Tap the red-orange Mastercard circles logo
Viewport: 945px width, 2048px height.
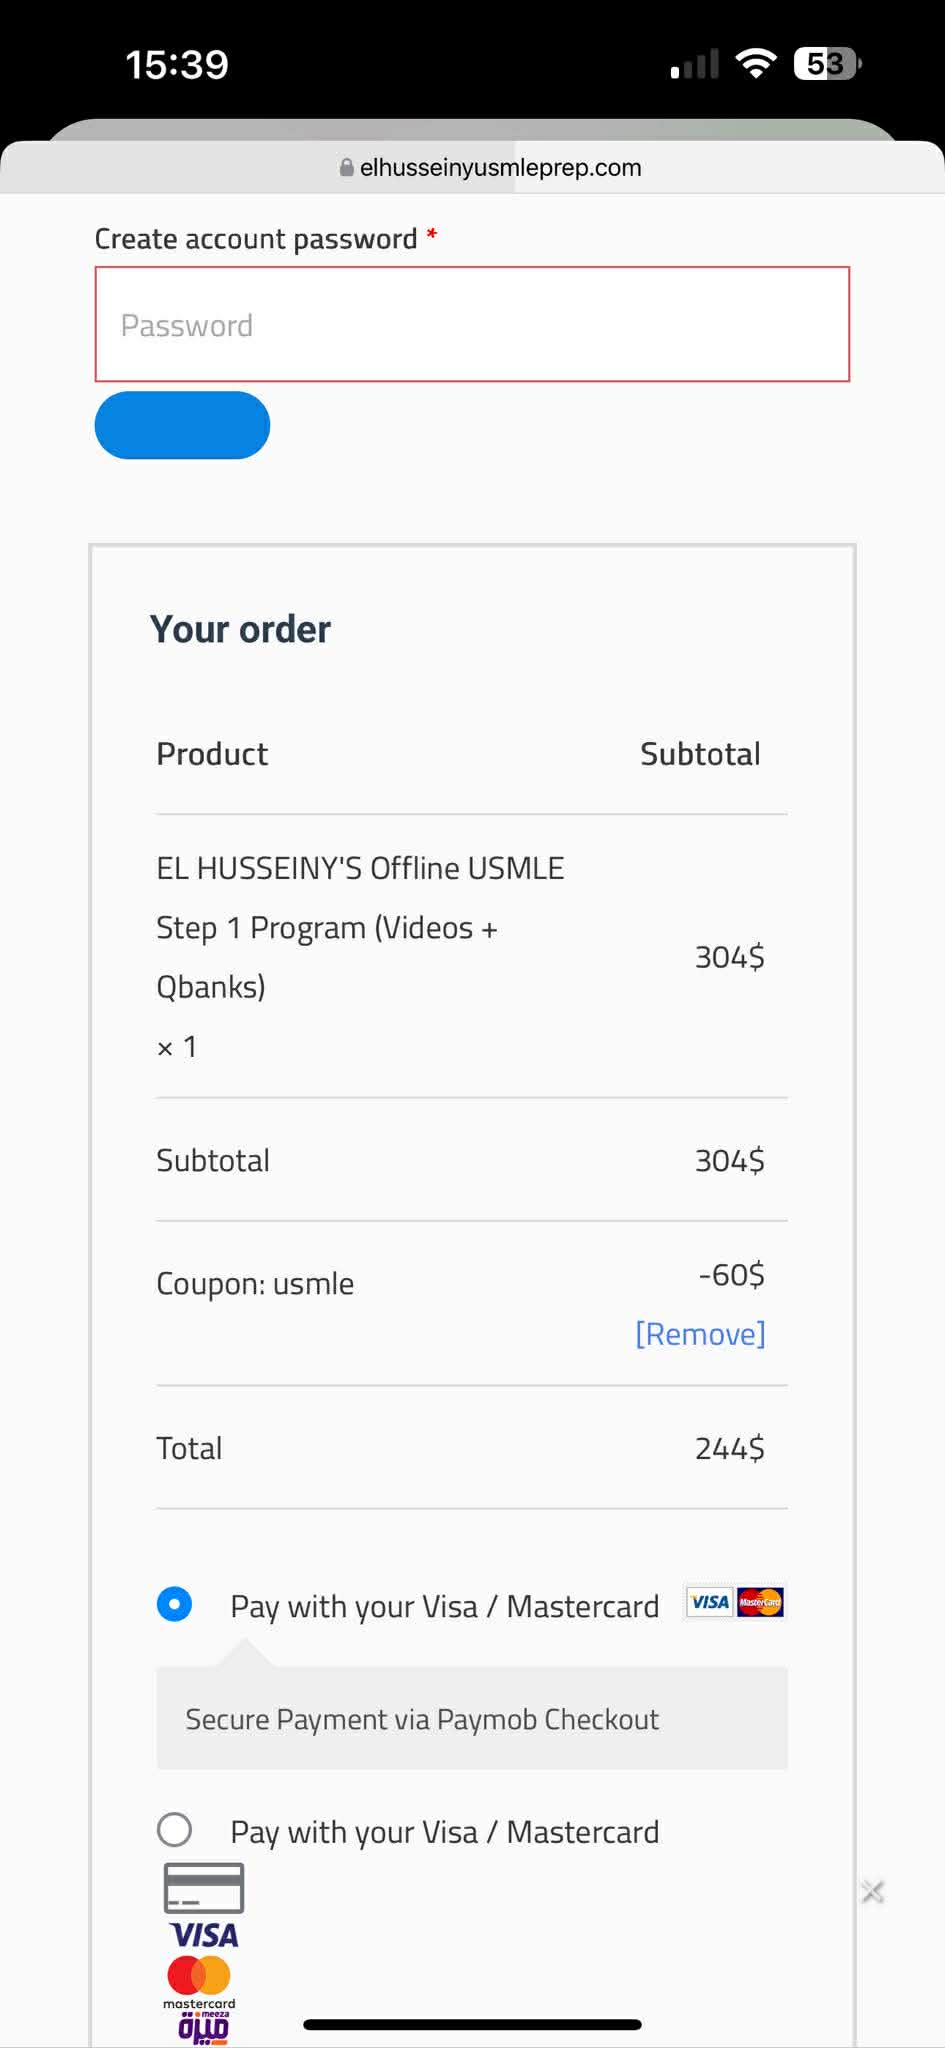click(x=199, y=1976)
